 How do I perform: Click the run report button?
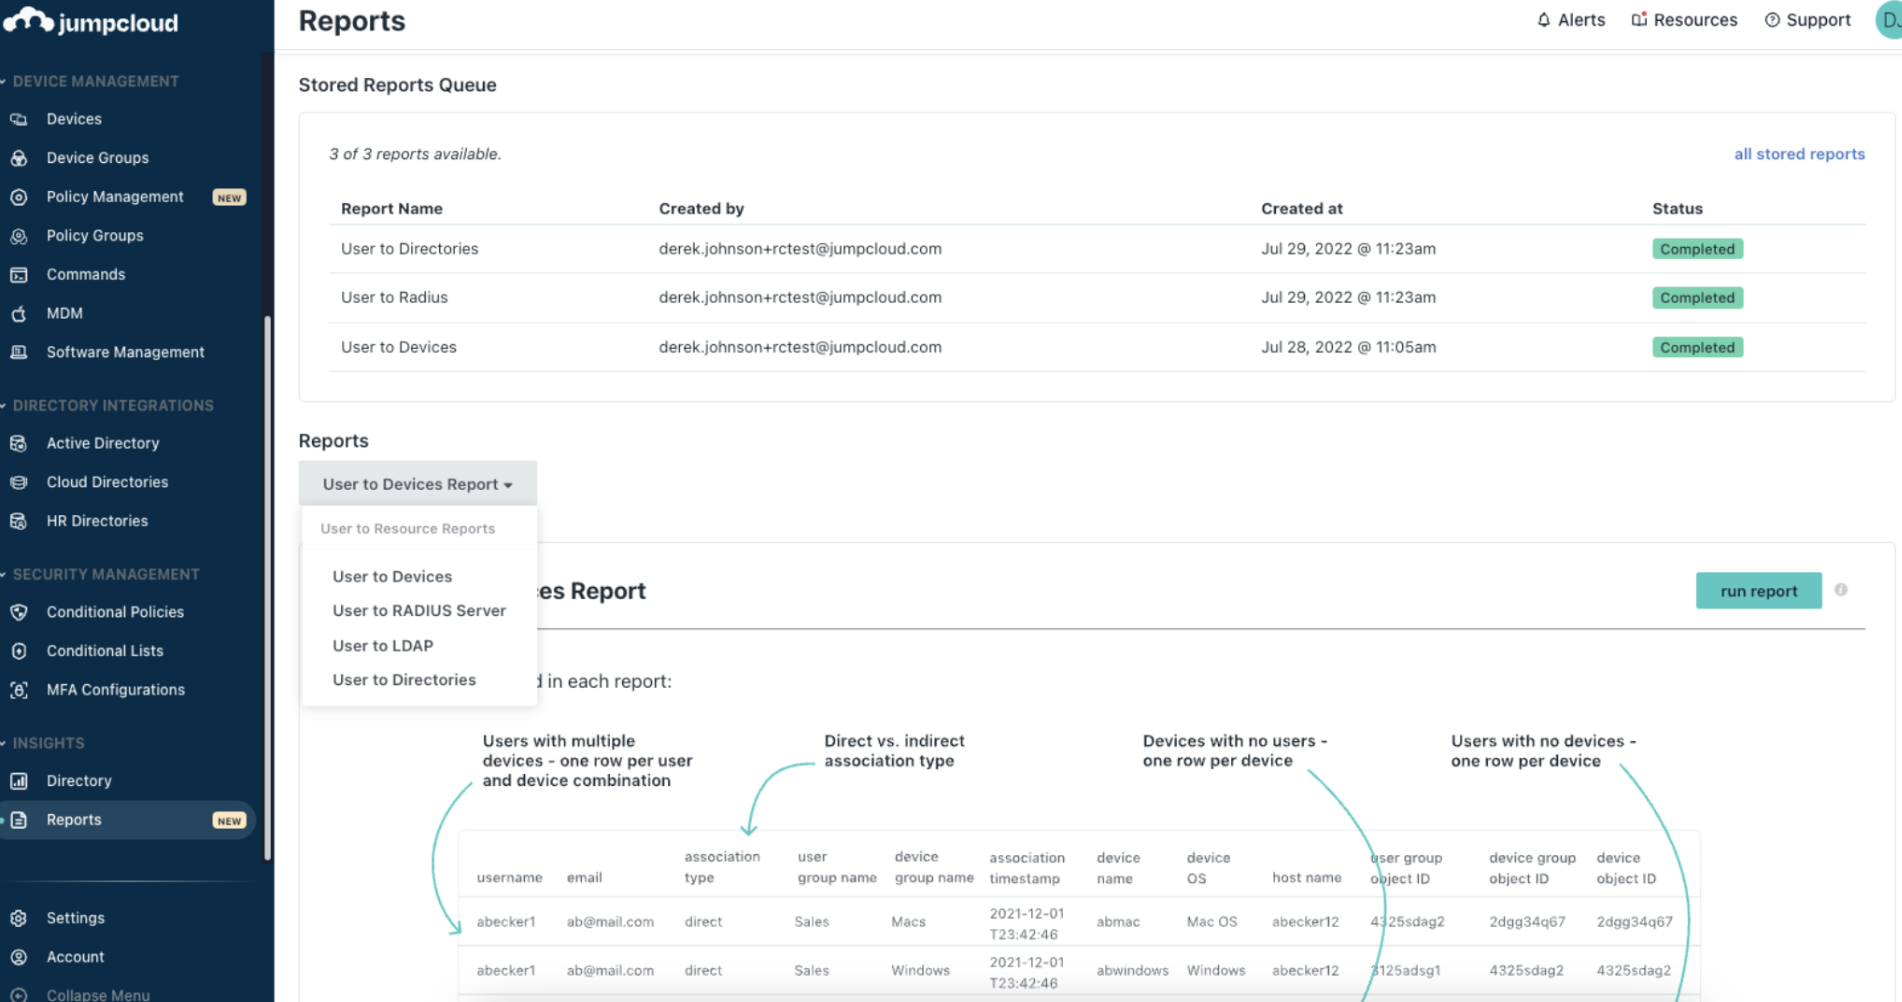pyautogui.click(x=1758, y=590)
